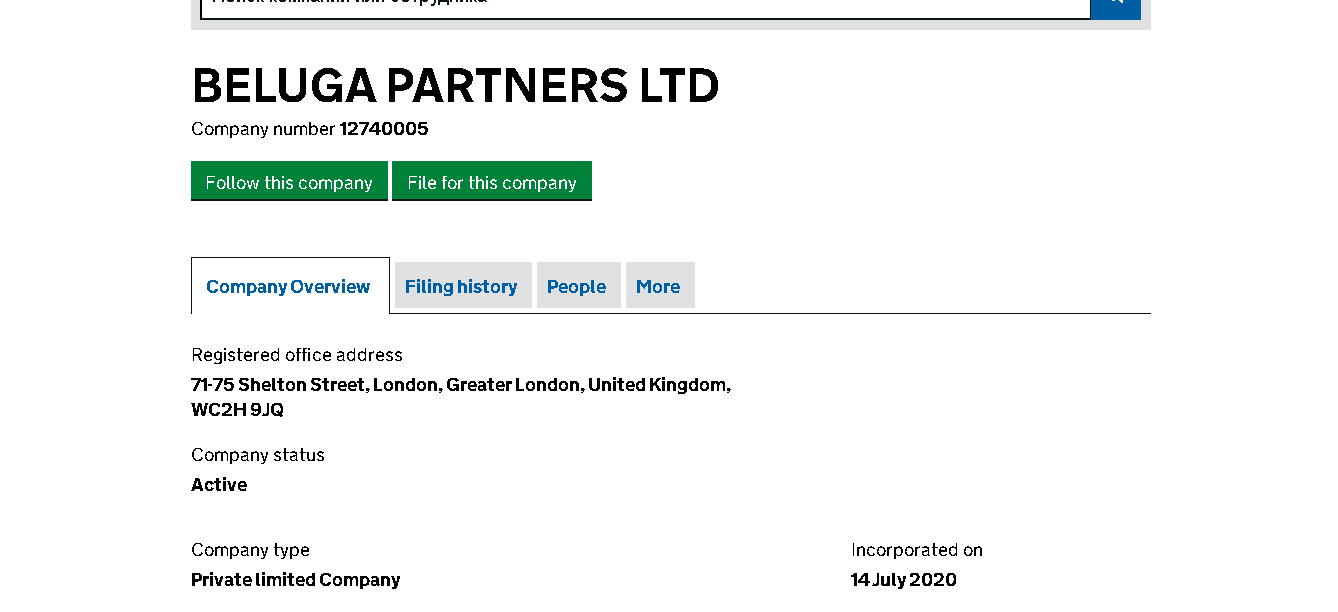Click the Private limited Company text
1338x612 pixels.
click(x=295, y=580)
